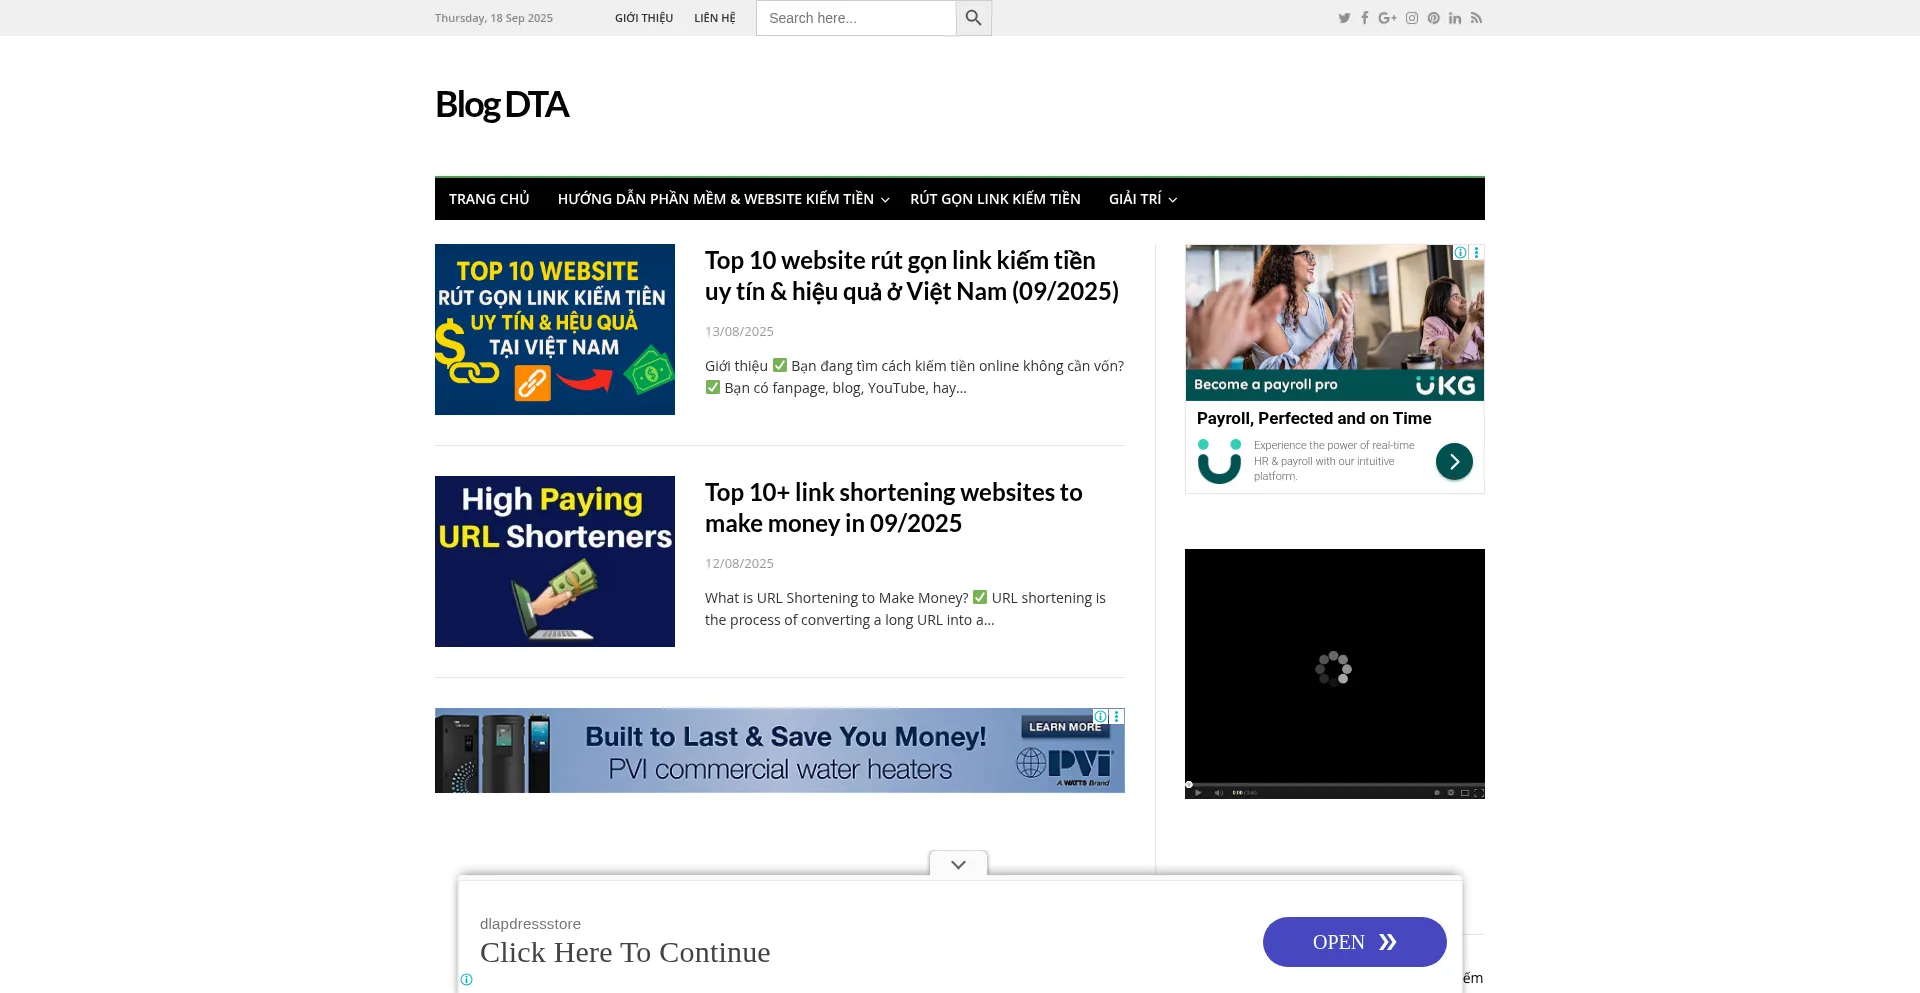Open the Facebook social icon
The width and height of the screenshot is (1920, 993).
(x=1364, y=18)
